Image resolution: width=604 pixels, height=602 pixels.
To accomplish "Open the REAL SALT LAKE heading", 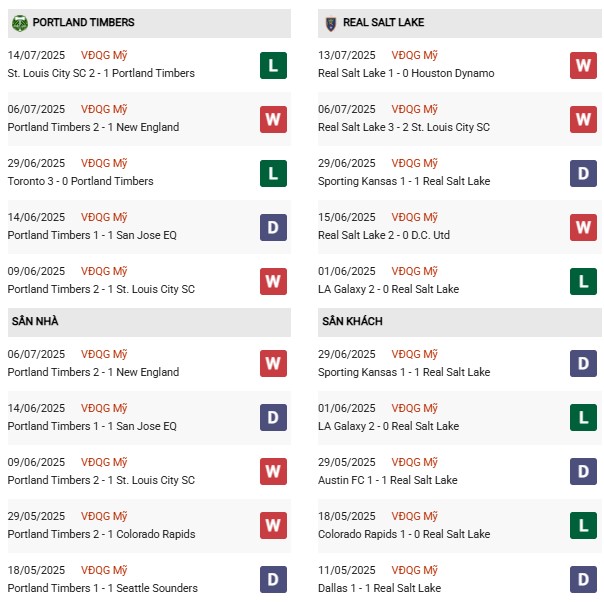I will coord(383,22).
